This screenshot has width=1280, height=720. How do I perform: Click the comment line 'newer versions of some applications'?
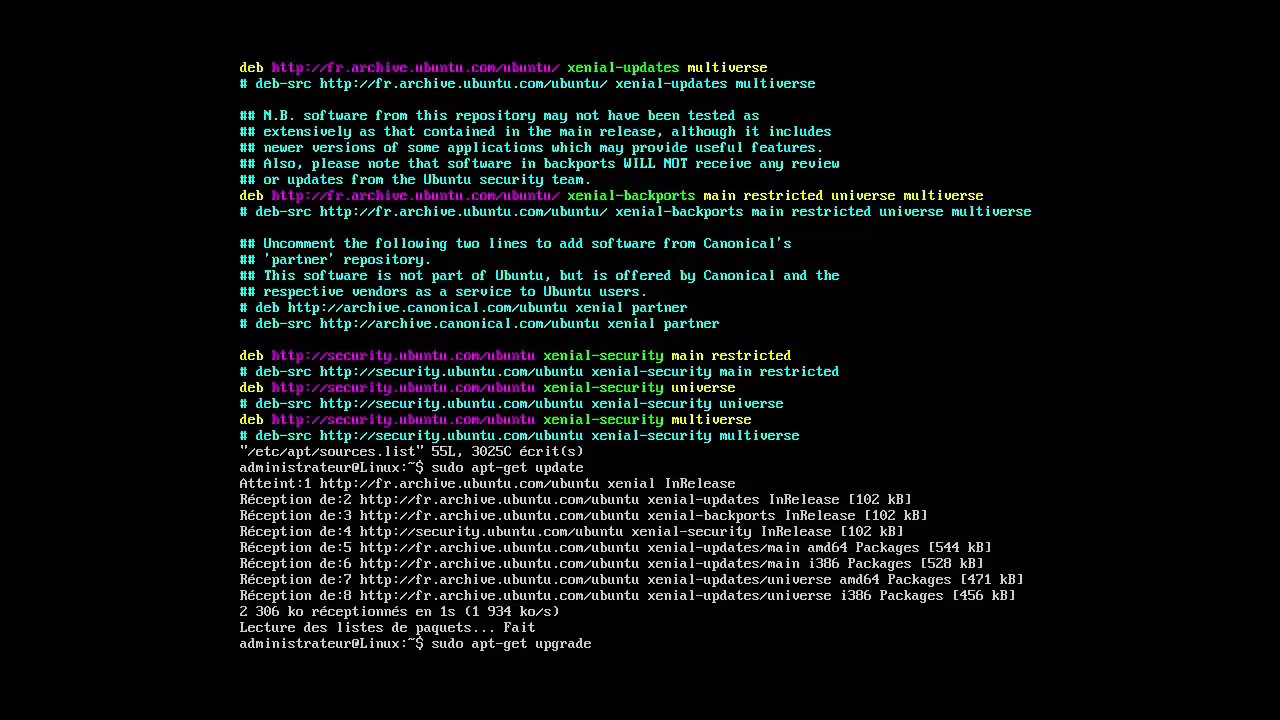[x=531, y=148]
